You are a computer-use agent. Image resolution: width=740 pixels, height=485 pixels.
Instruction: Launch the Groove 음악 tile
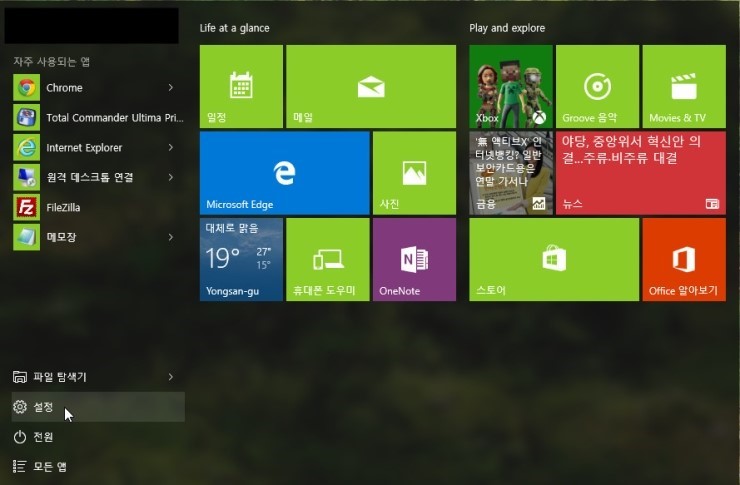[597, 86]
